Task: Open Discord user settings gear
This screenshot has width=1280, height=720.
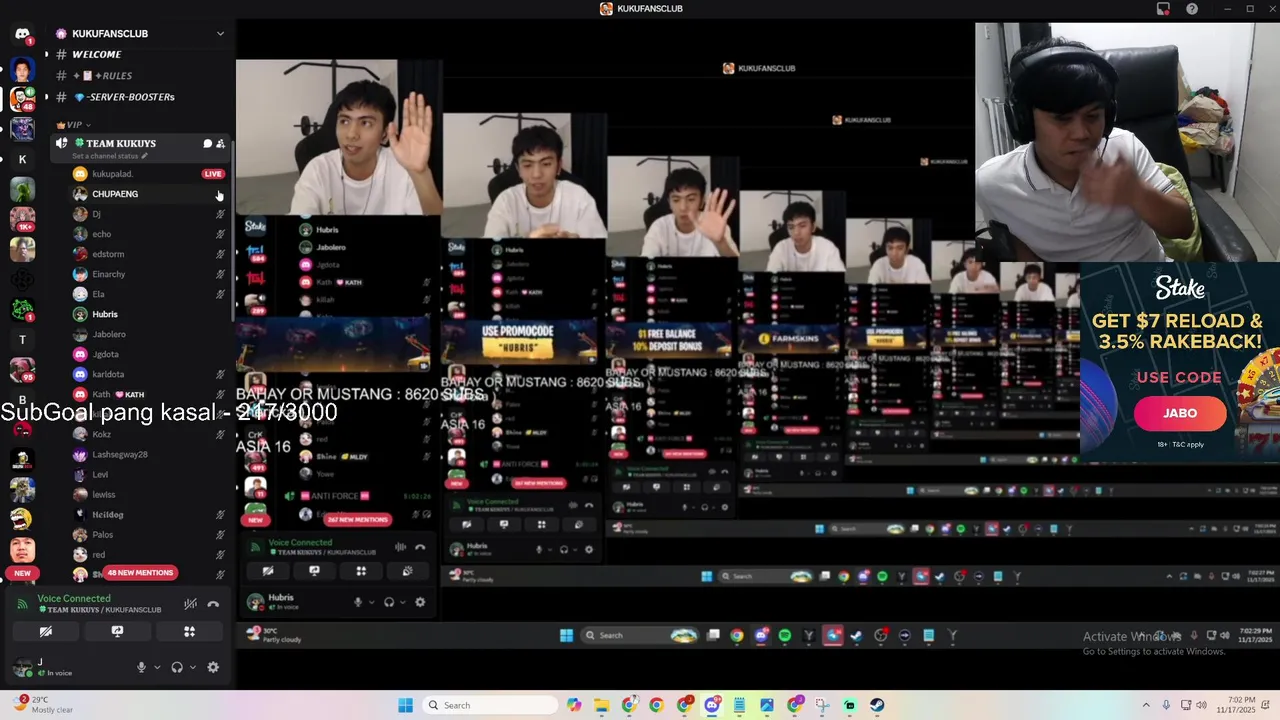Action: (213, 667)
